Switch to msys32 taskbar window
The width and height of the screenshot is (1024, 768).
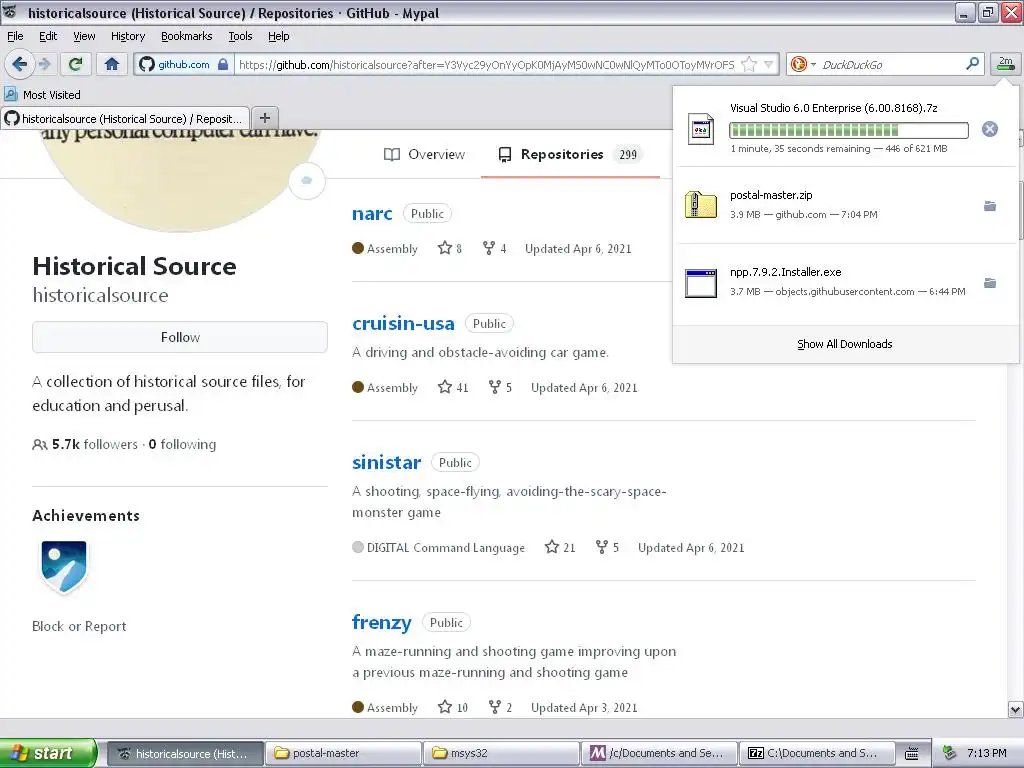[501, 753]
